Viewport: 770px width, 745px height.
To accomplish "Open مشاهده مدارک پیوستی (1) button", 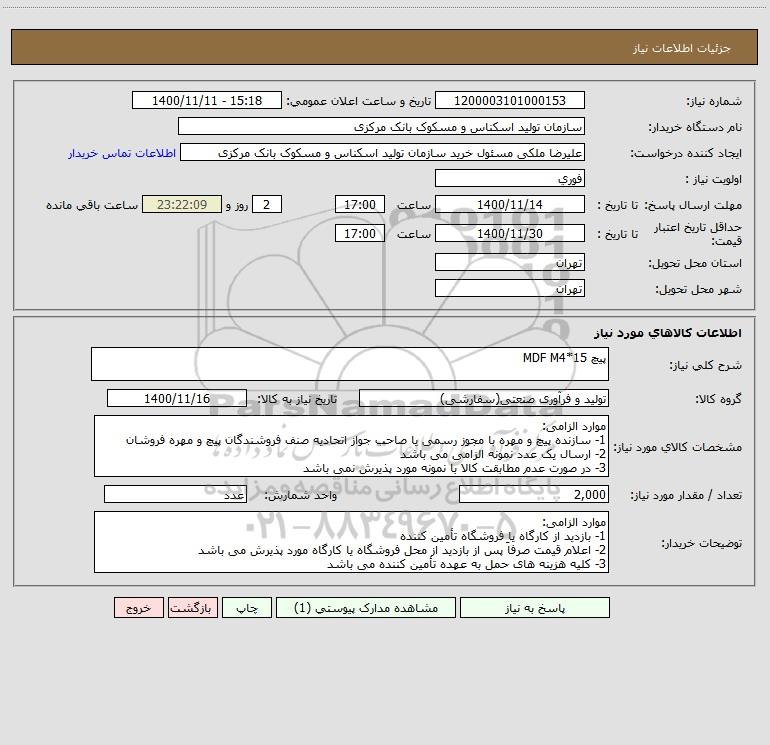I will point(366,608).
